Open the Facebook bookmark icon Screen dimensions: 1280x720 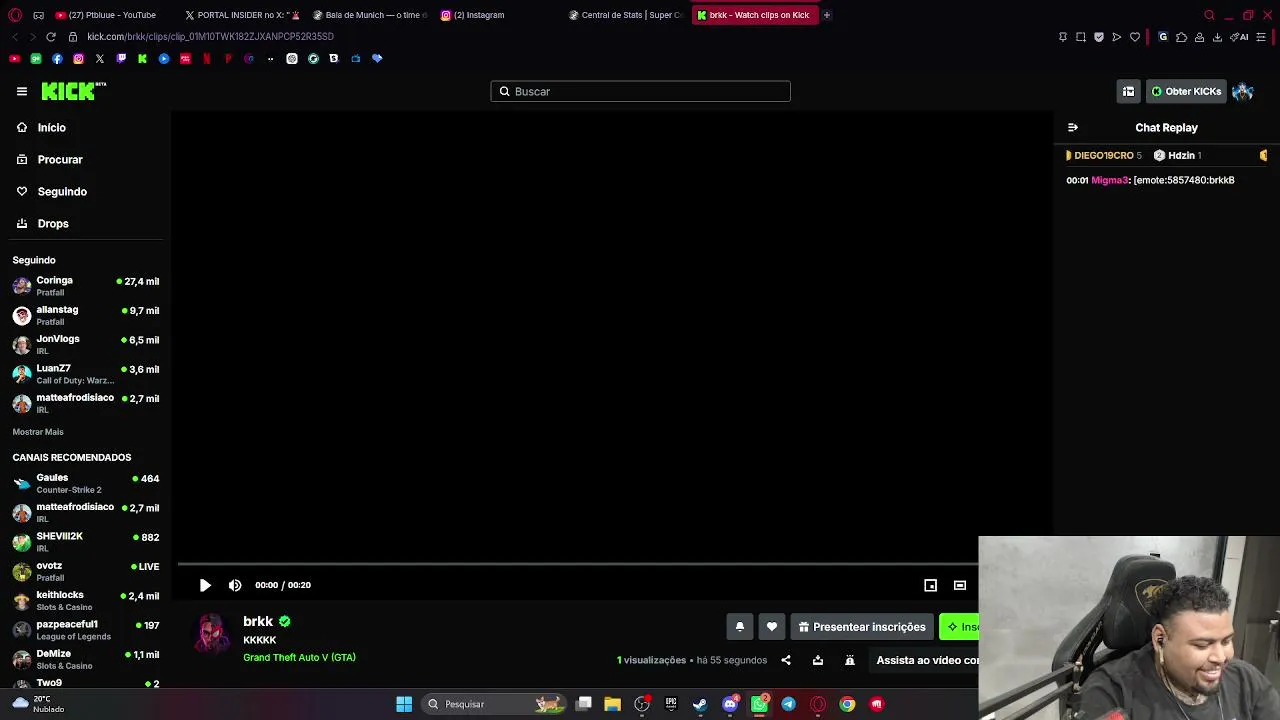[x=57, y=59]
